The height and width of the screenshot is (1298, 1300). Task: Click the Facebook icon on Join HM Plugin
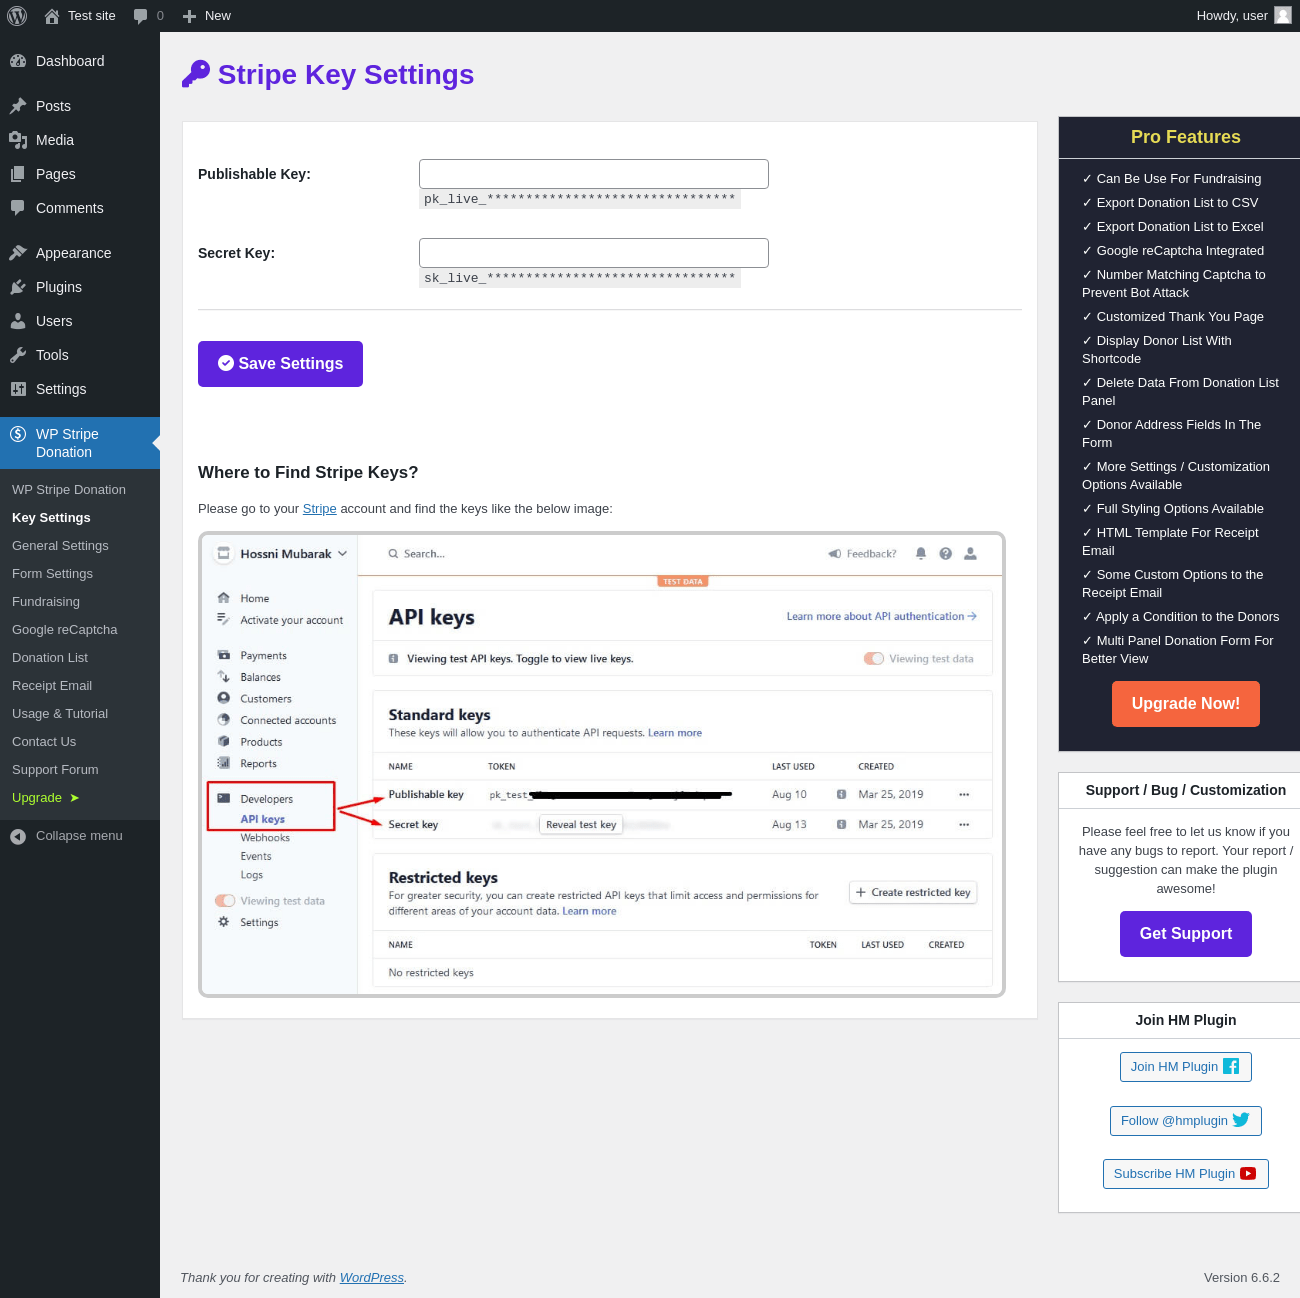click(1231, 1066)
